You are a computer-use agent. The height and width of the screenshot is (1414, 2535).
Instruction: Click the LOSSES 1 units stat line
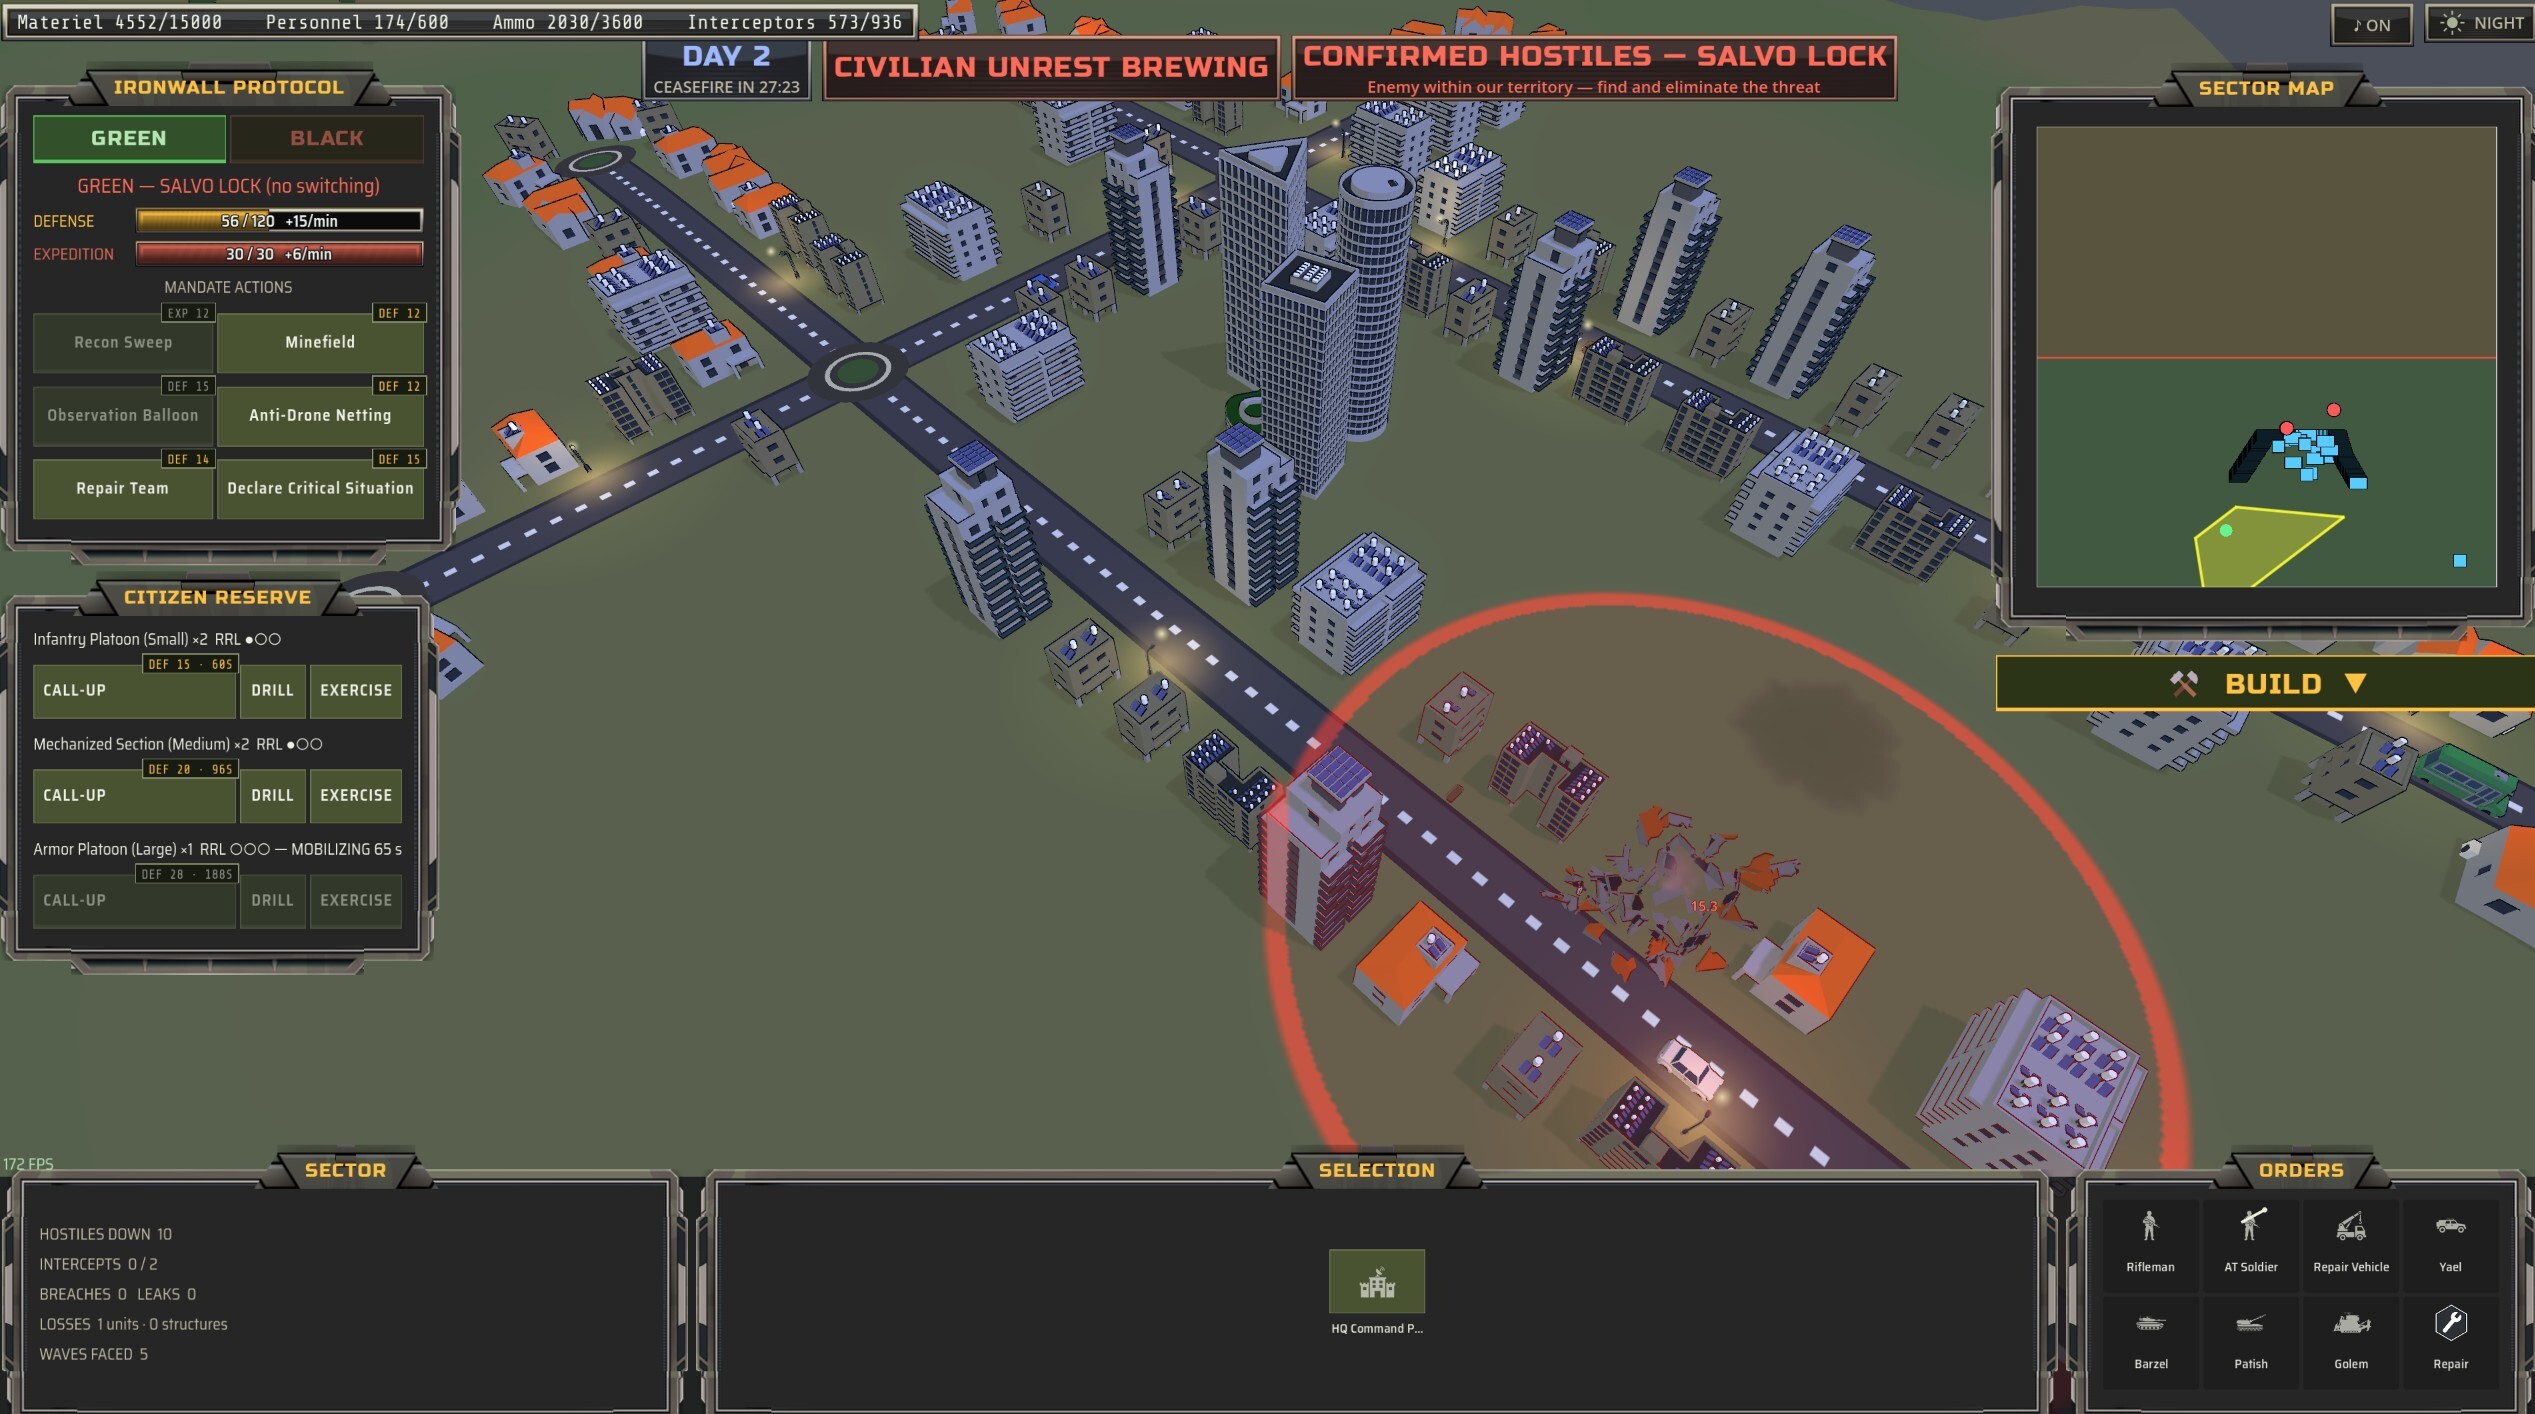[133, 1325]
